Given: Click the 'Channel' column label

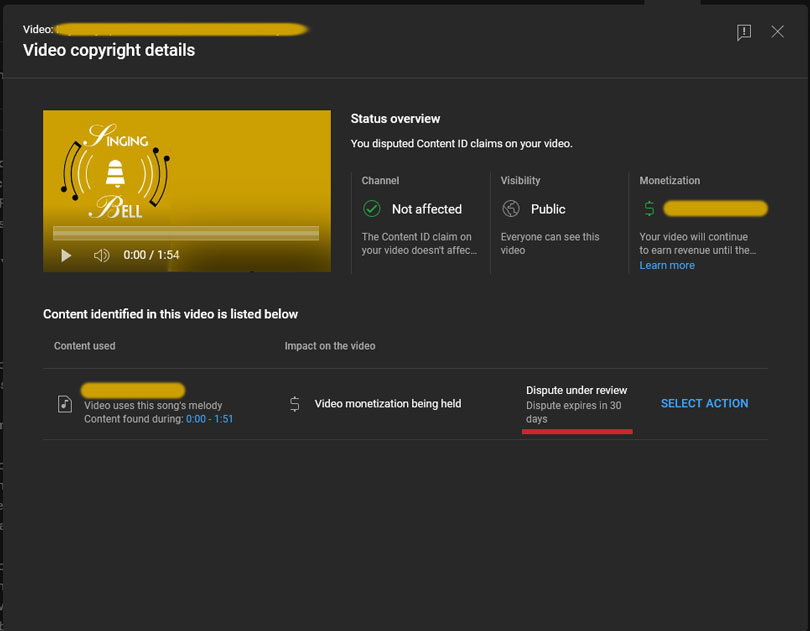Looking at the screenshot, I should point(380,180).
